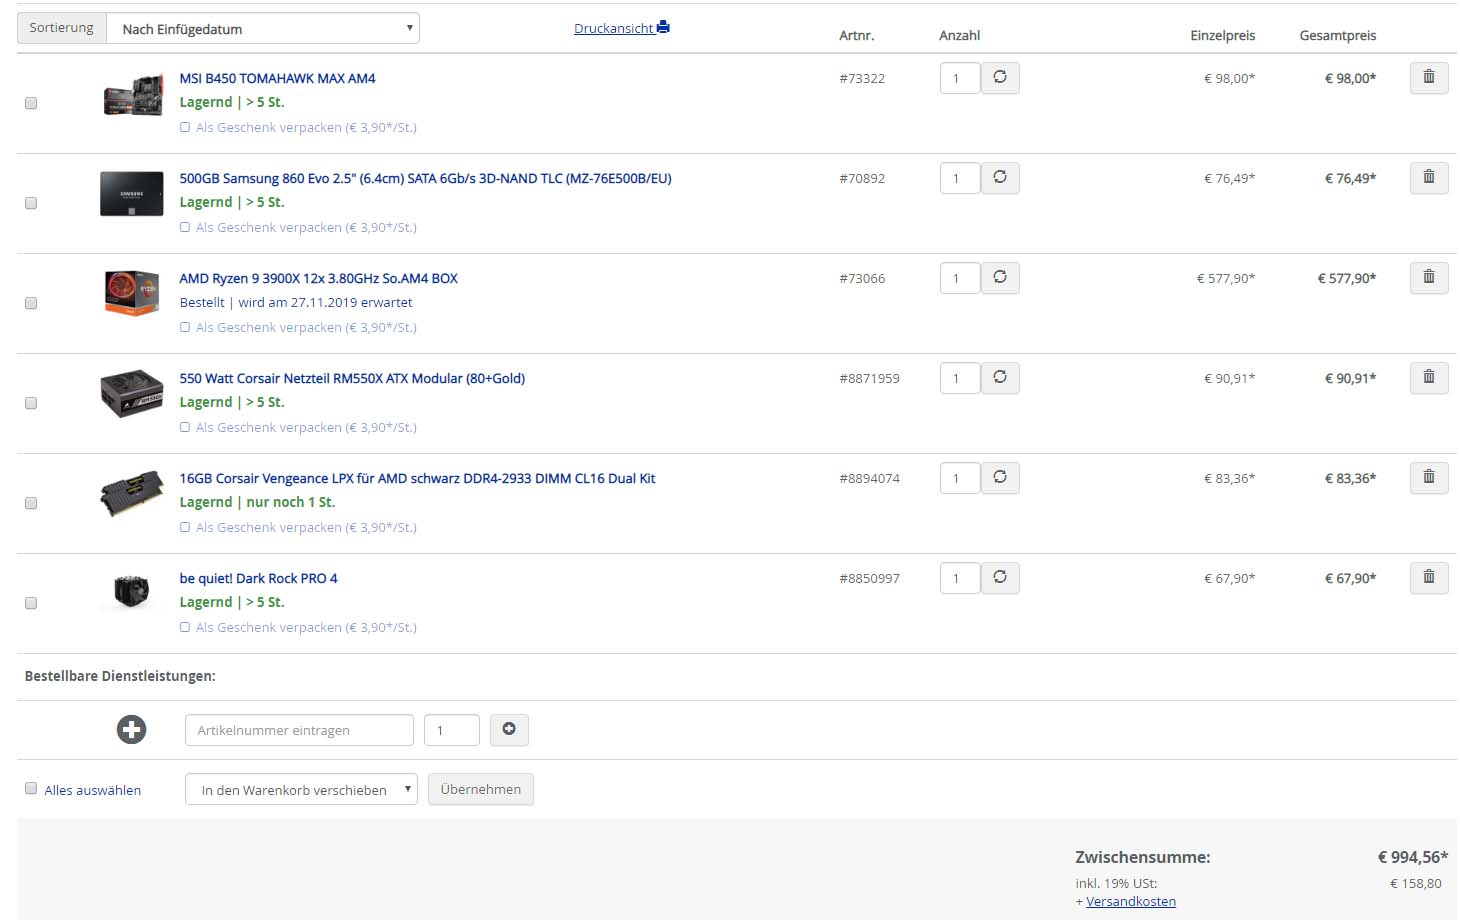Select the Corsair Vengeance LPX row checkbox

[31, 503]
